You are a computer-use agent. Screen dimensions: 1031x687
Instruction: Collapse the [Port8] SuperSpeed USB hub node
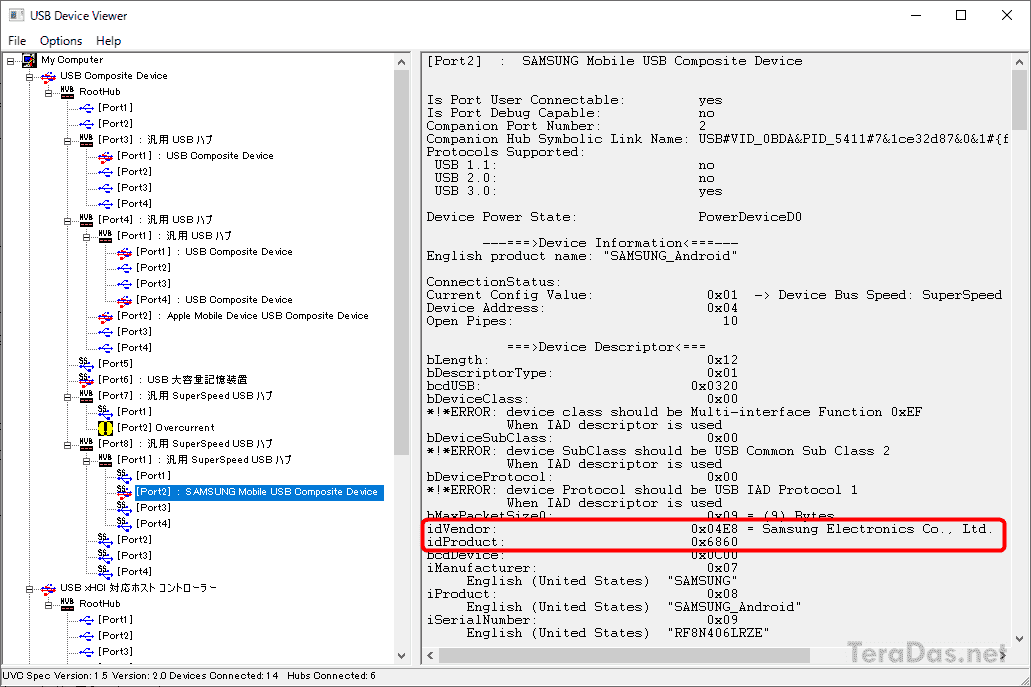(x=68, y=444)
